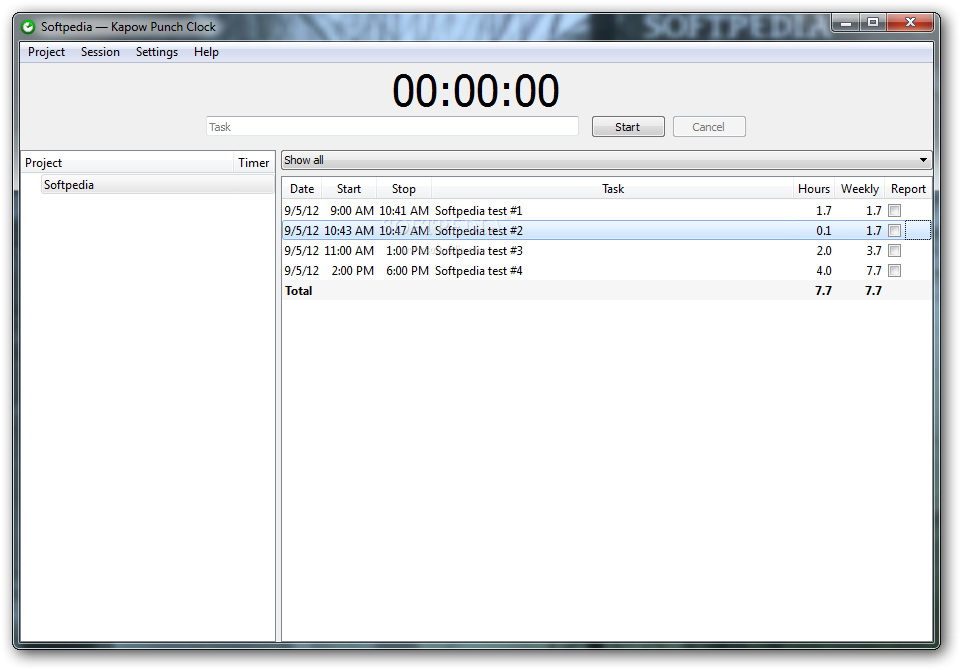Open the Project menu

[46, 52]
